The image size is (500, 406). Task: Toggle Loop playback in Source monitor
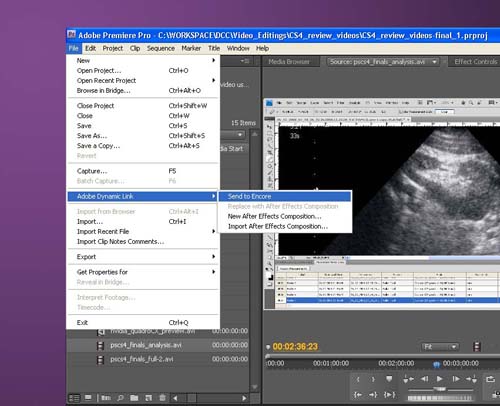pyautogui.click(x=490, y=379)
